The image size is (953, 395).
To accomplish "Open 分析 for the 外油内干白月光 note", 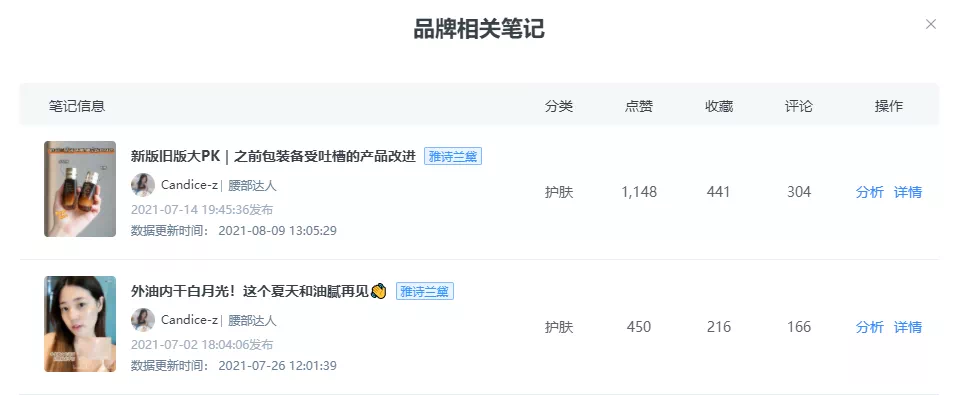I will click(869, 327).
